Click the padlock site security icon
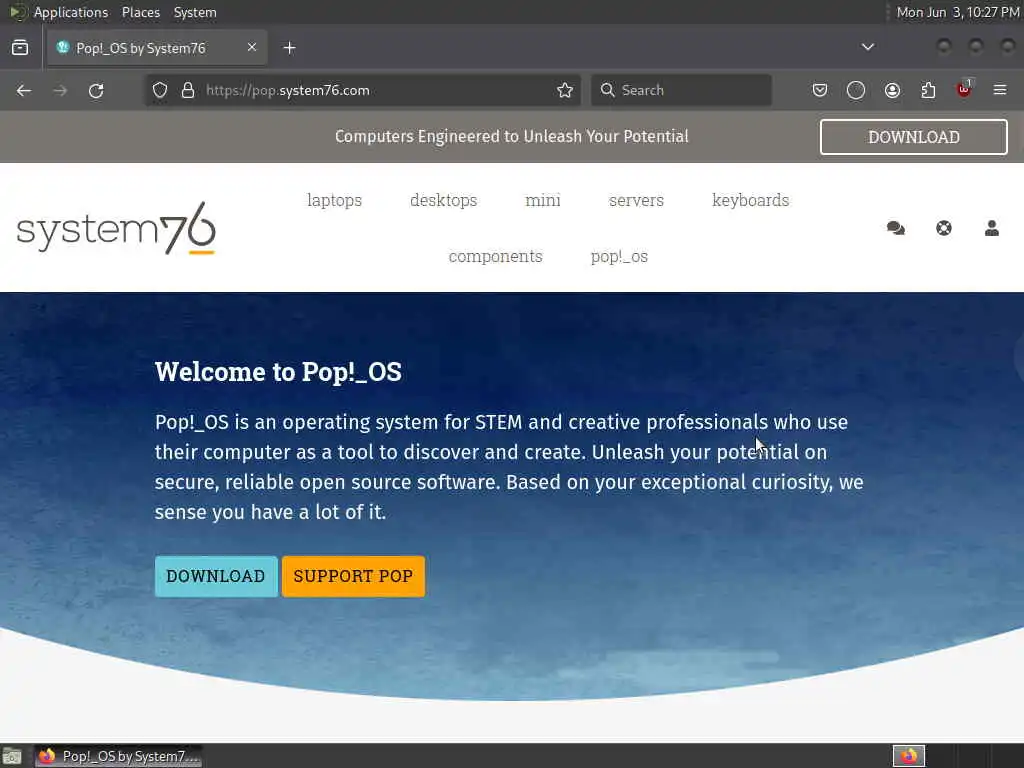The image size is (1024, 768). [188, 90]
